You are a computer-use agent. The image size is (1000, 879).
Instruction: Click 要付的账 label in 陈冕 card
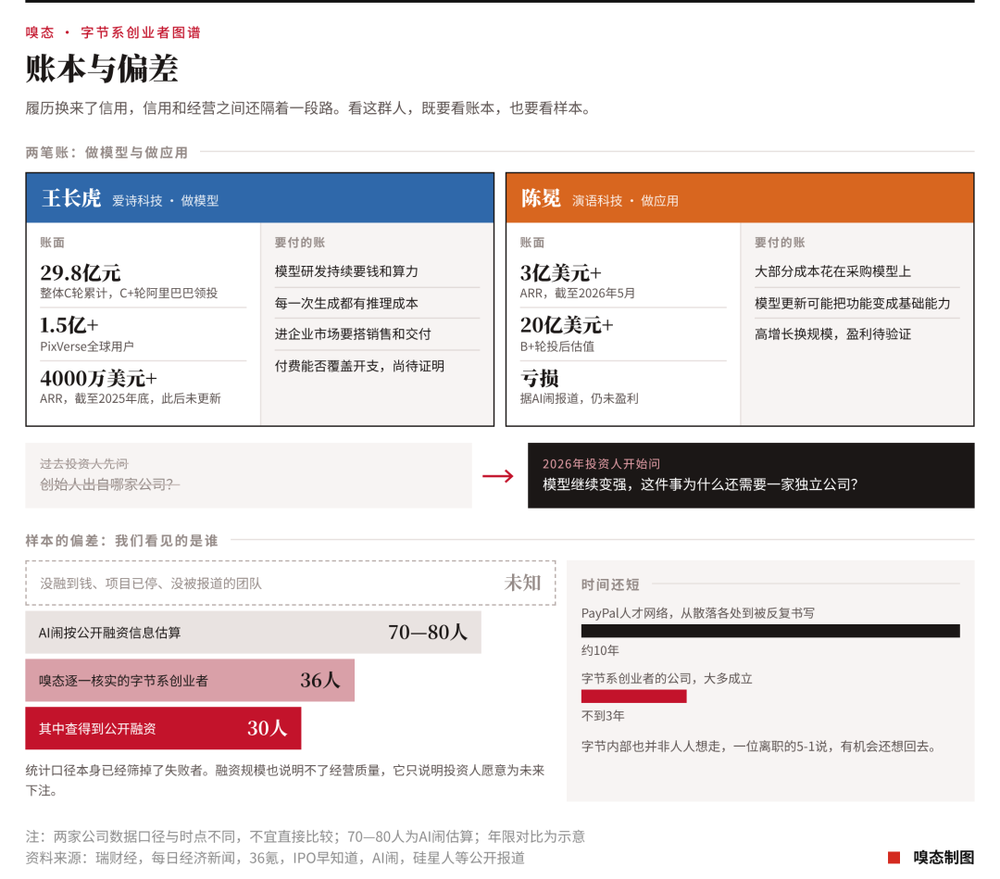click(x=779, y=242)
